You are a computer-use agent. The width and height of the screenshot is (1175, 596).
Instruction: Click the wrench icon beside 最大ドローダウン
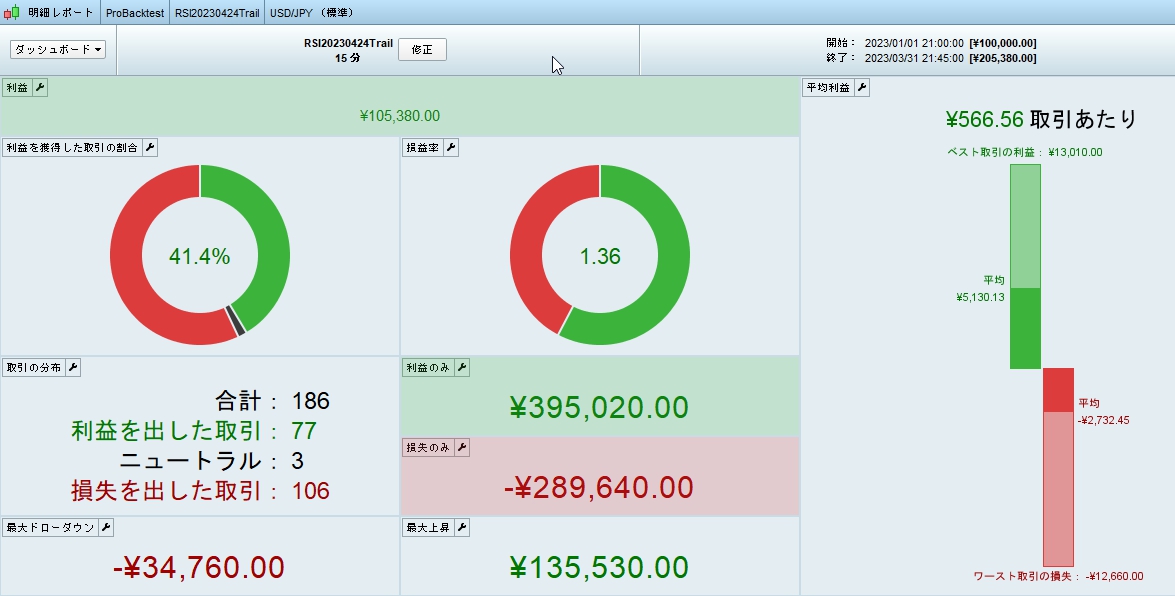point(106,528)
